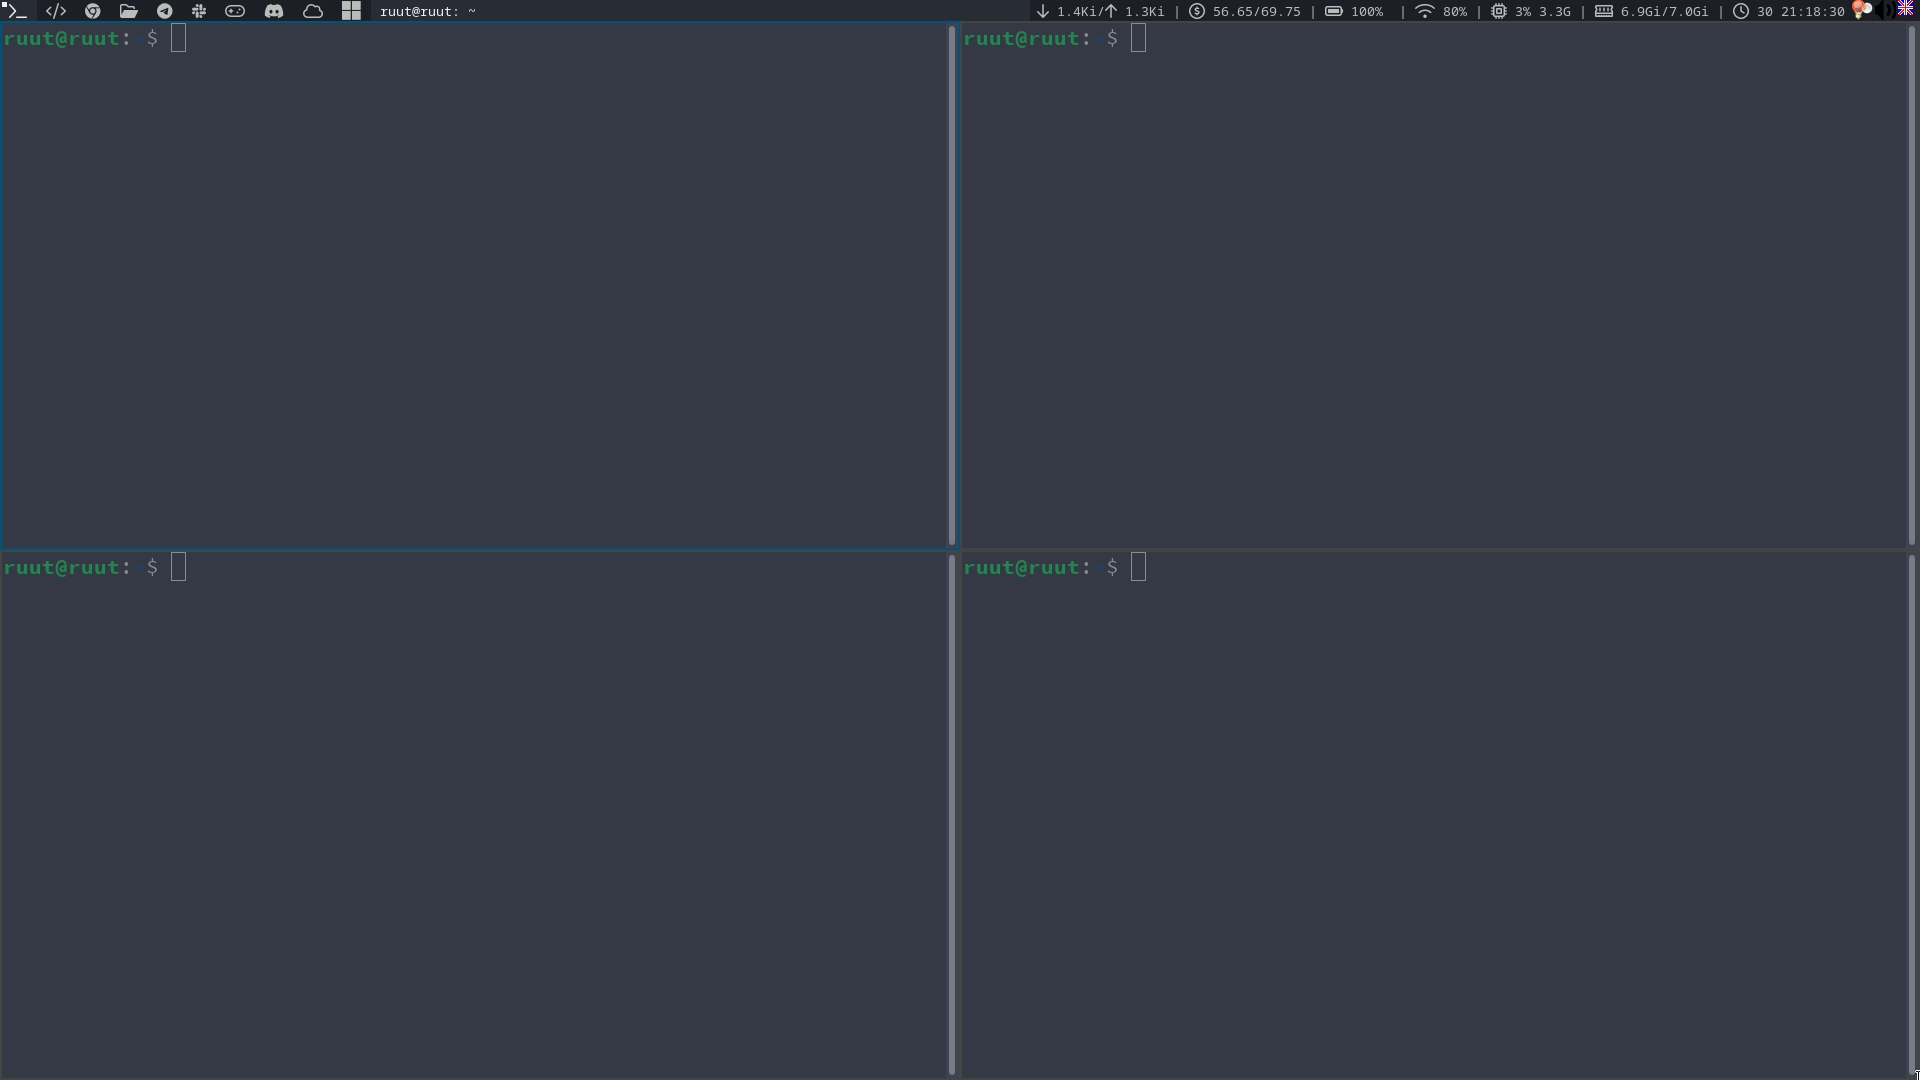The width and height of the screenshot is (1920, 1080).
Task: Click the volume speaker tray icon
Action: [x=1884, y=11]
